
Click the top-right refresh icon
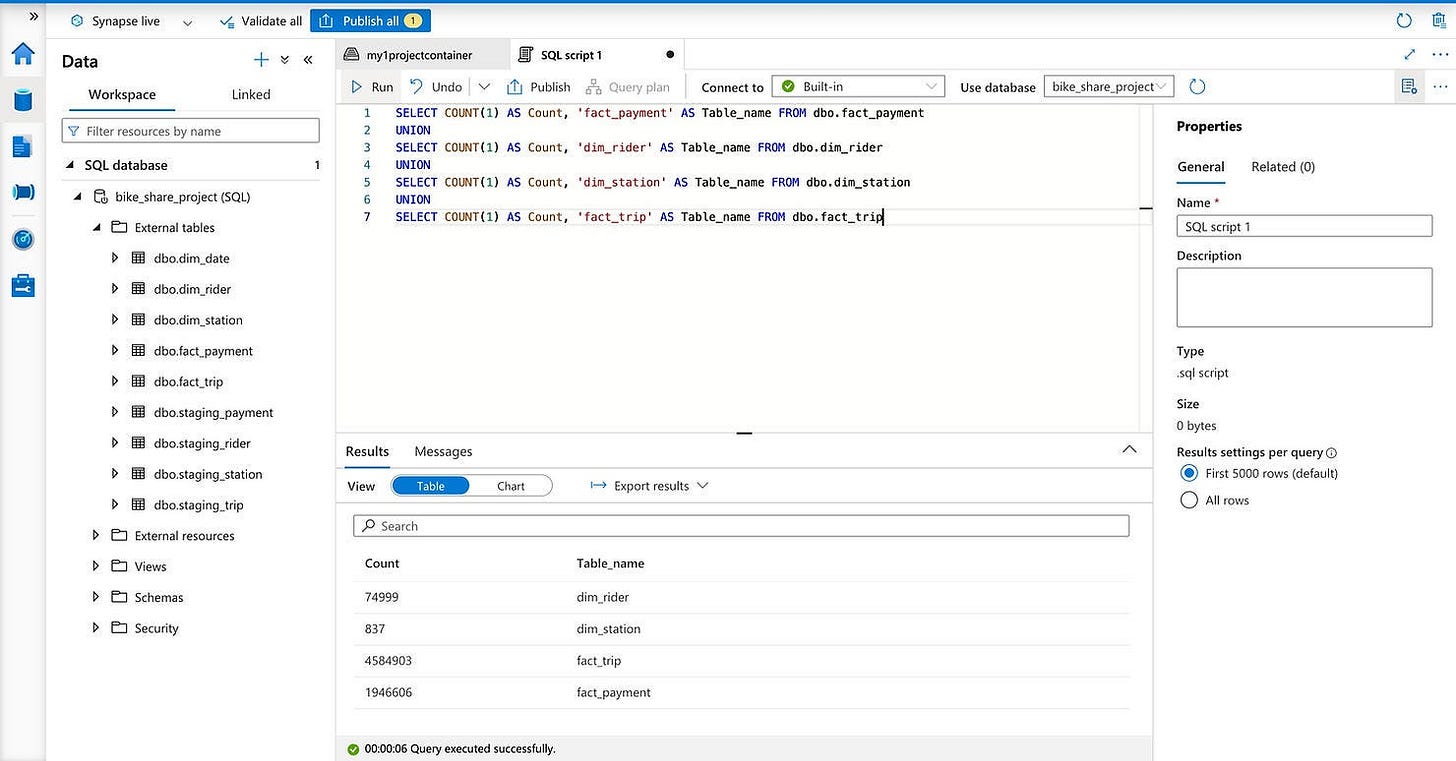(x=1404, y=20)
